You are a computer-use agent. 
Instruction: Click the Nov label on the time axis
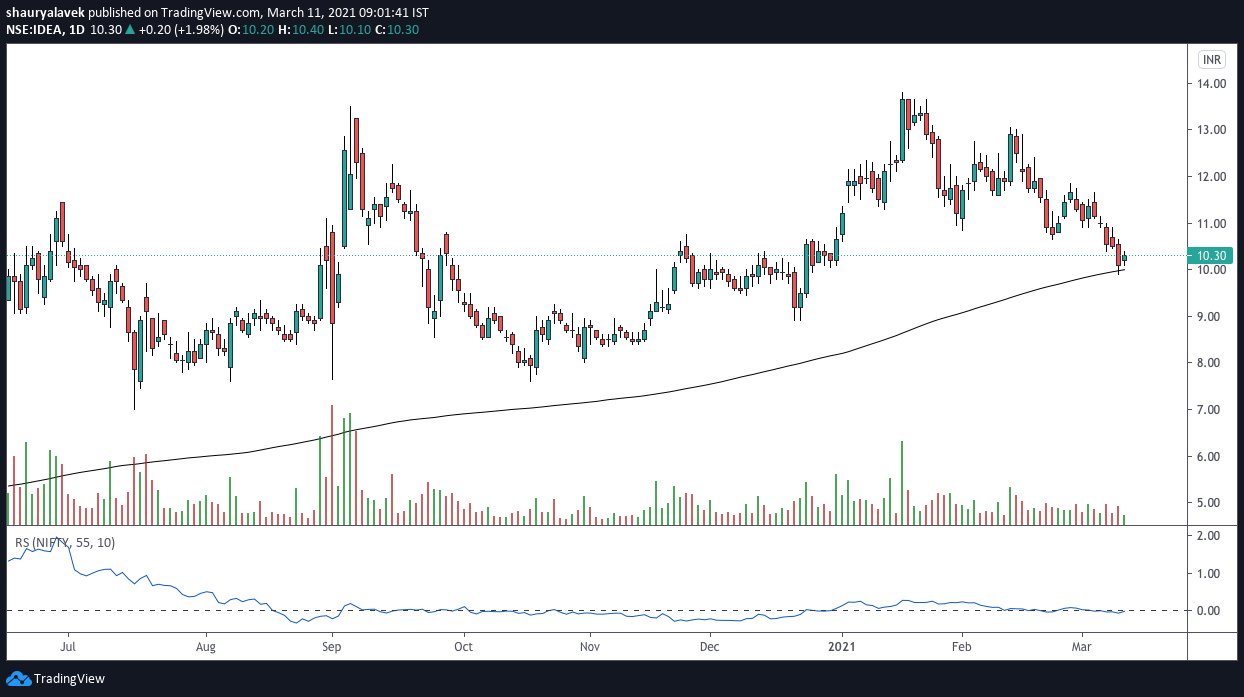[590, 646]
